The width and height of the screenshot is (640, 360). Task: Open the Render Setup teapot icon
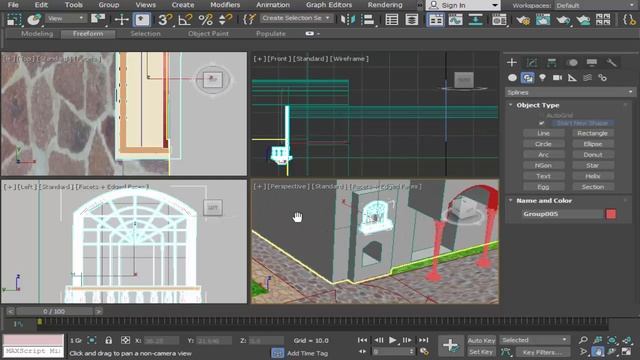(x=523, y=19)
